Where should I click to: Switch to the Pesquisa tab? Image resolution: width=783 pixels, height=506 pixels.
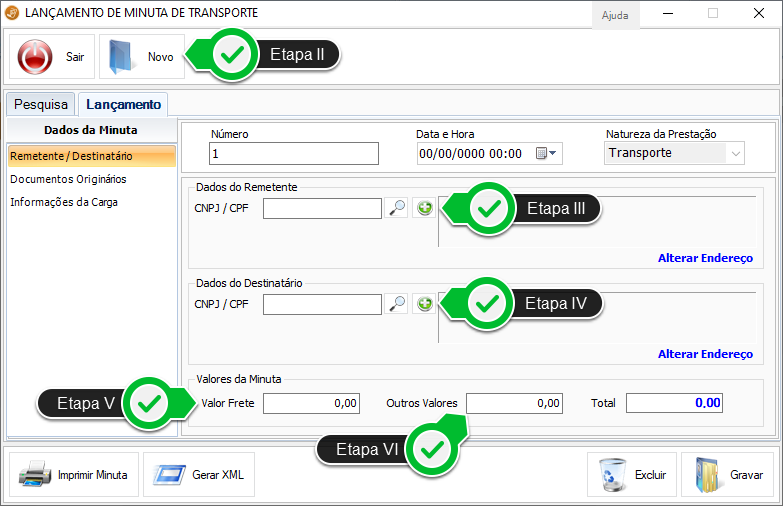point(41,104)
